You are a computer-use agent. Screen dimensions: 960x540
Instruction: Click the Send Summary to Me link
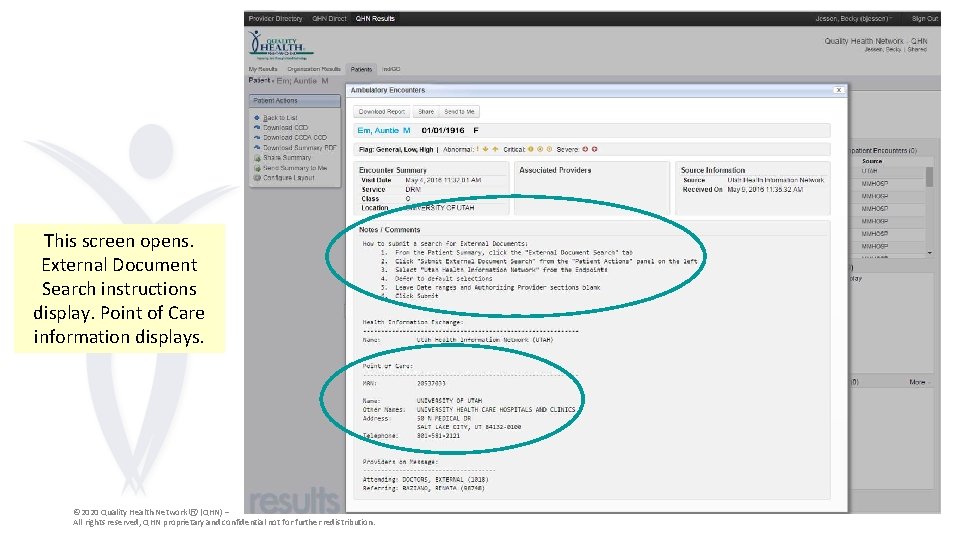point(295,168)
